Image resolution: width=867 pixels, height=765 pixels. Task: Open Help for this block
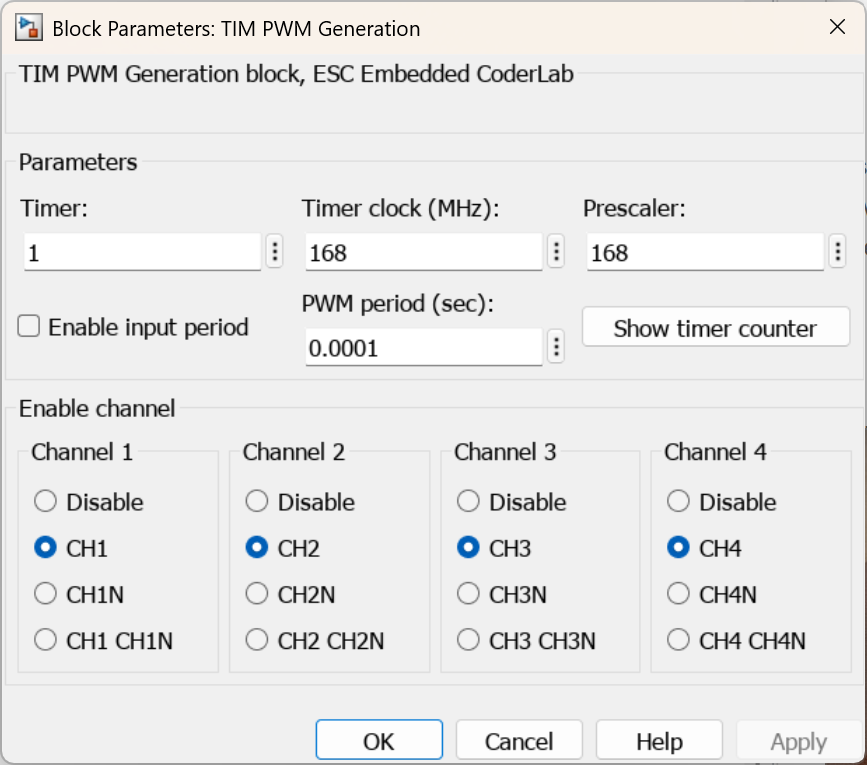[x=659, y=740]
